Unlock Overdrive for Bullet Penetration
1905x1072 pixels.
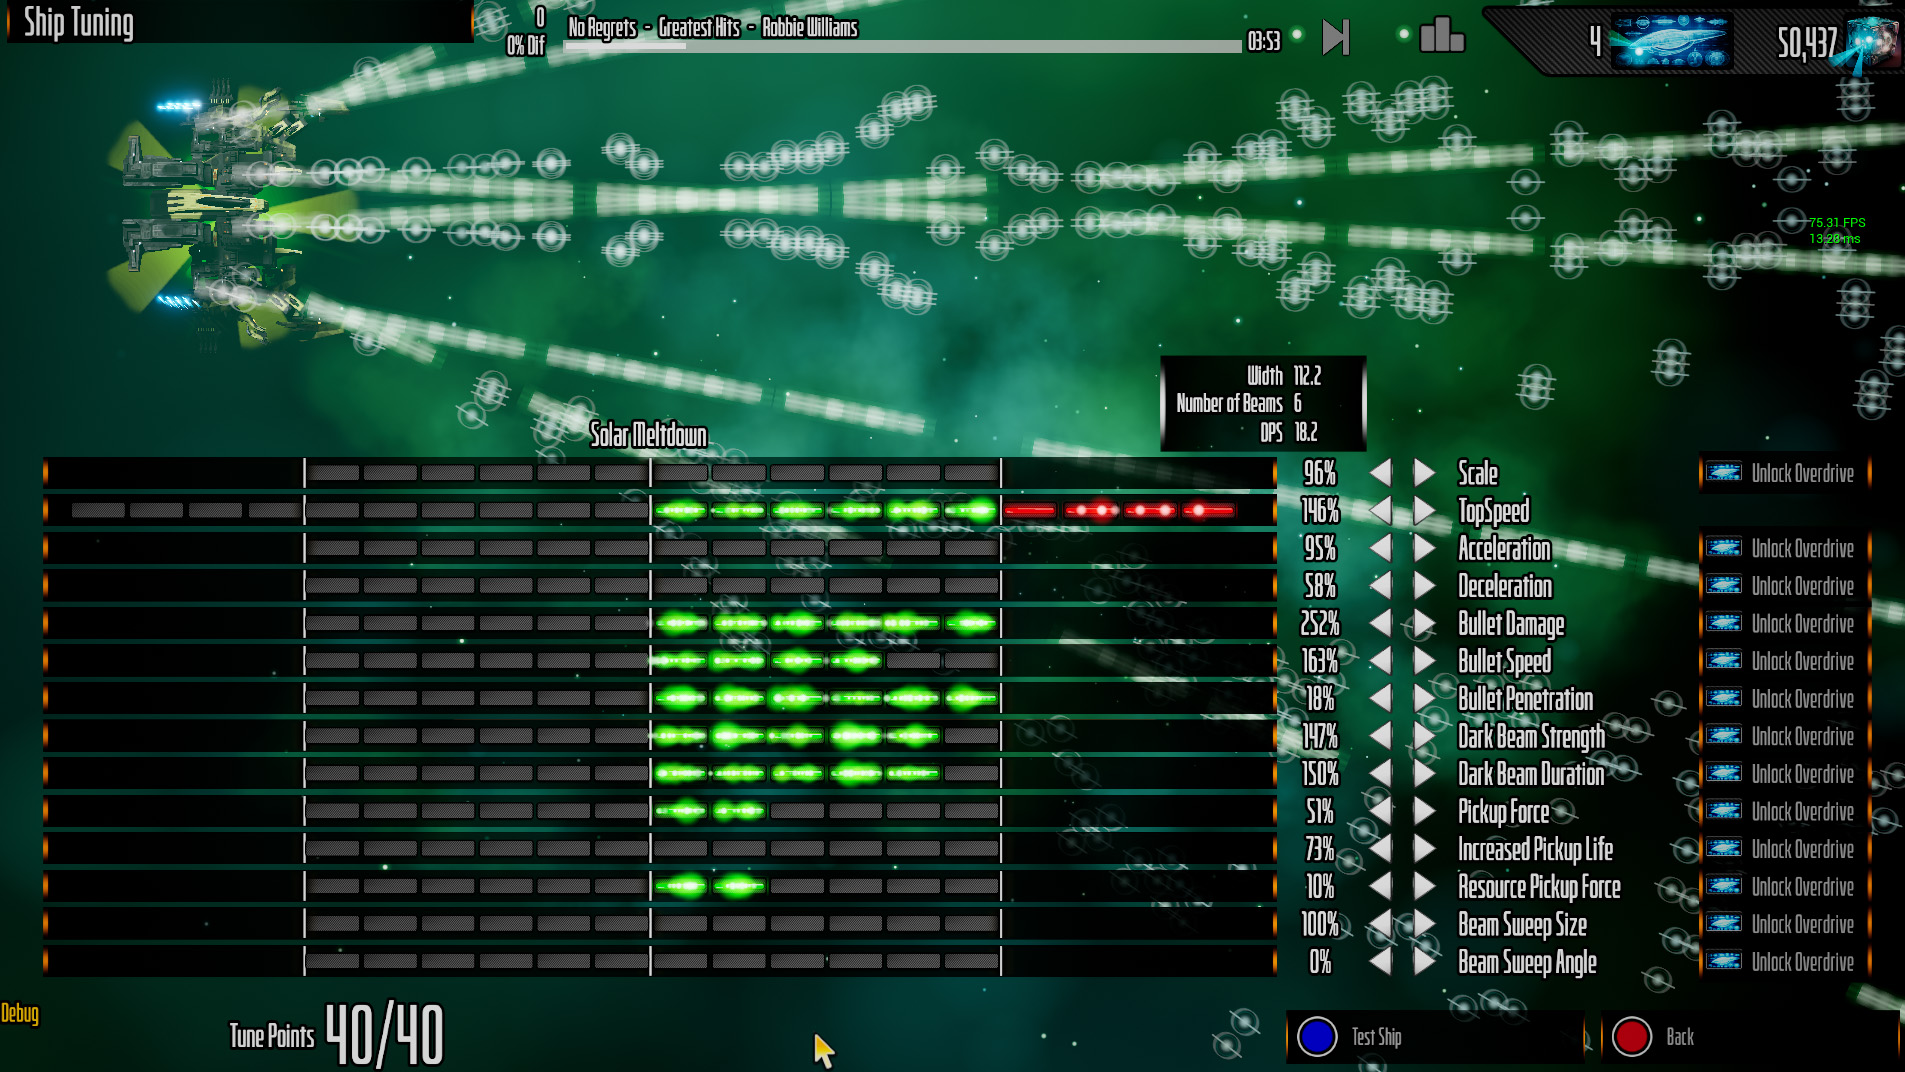coord(1784,699)
